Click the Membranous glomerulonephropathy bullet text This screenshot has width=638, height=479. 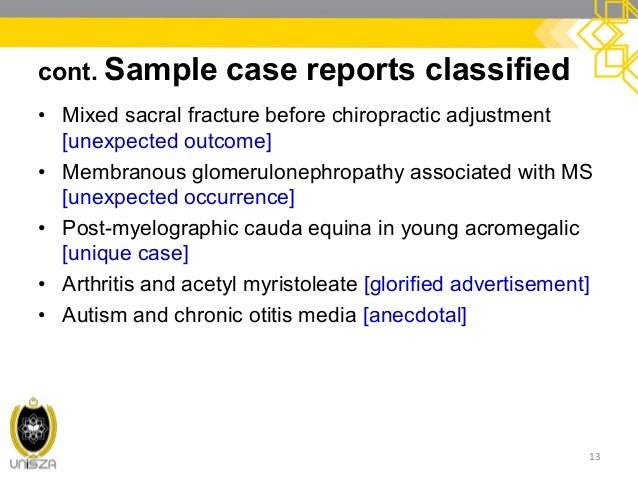tap(327, 172)
